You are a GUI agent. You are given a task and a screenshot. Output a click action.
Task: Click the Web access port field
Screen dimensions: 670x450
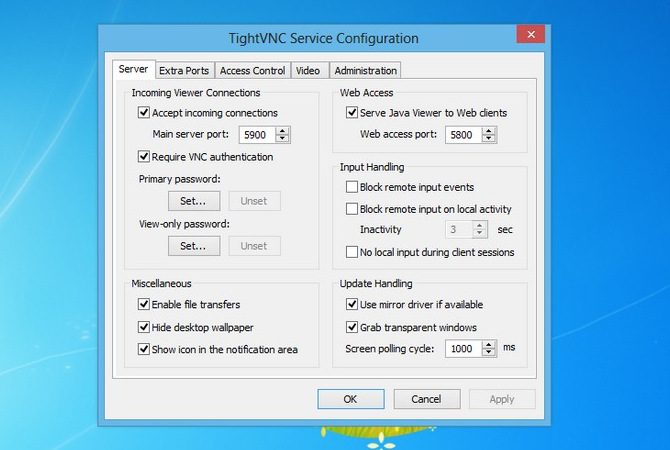(x=464, y=135)
